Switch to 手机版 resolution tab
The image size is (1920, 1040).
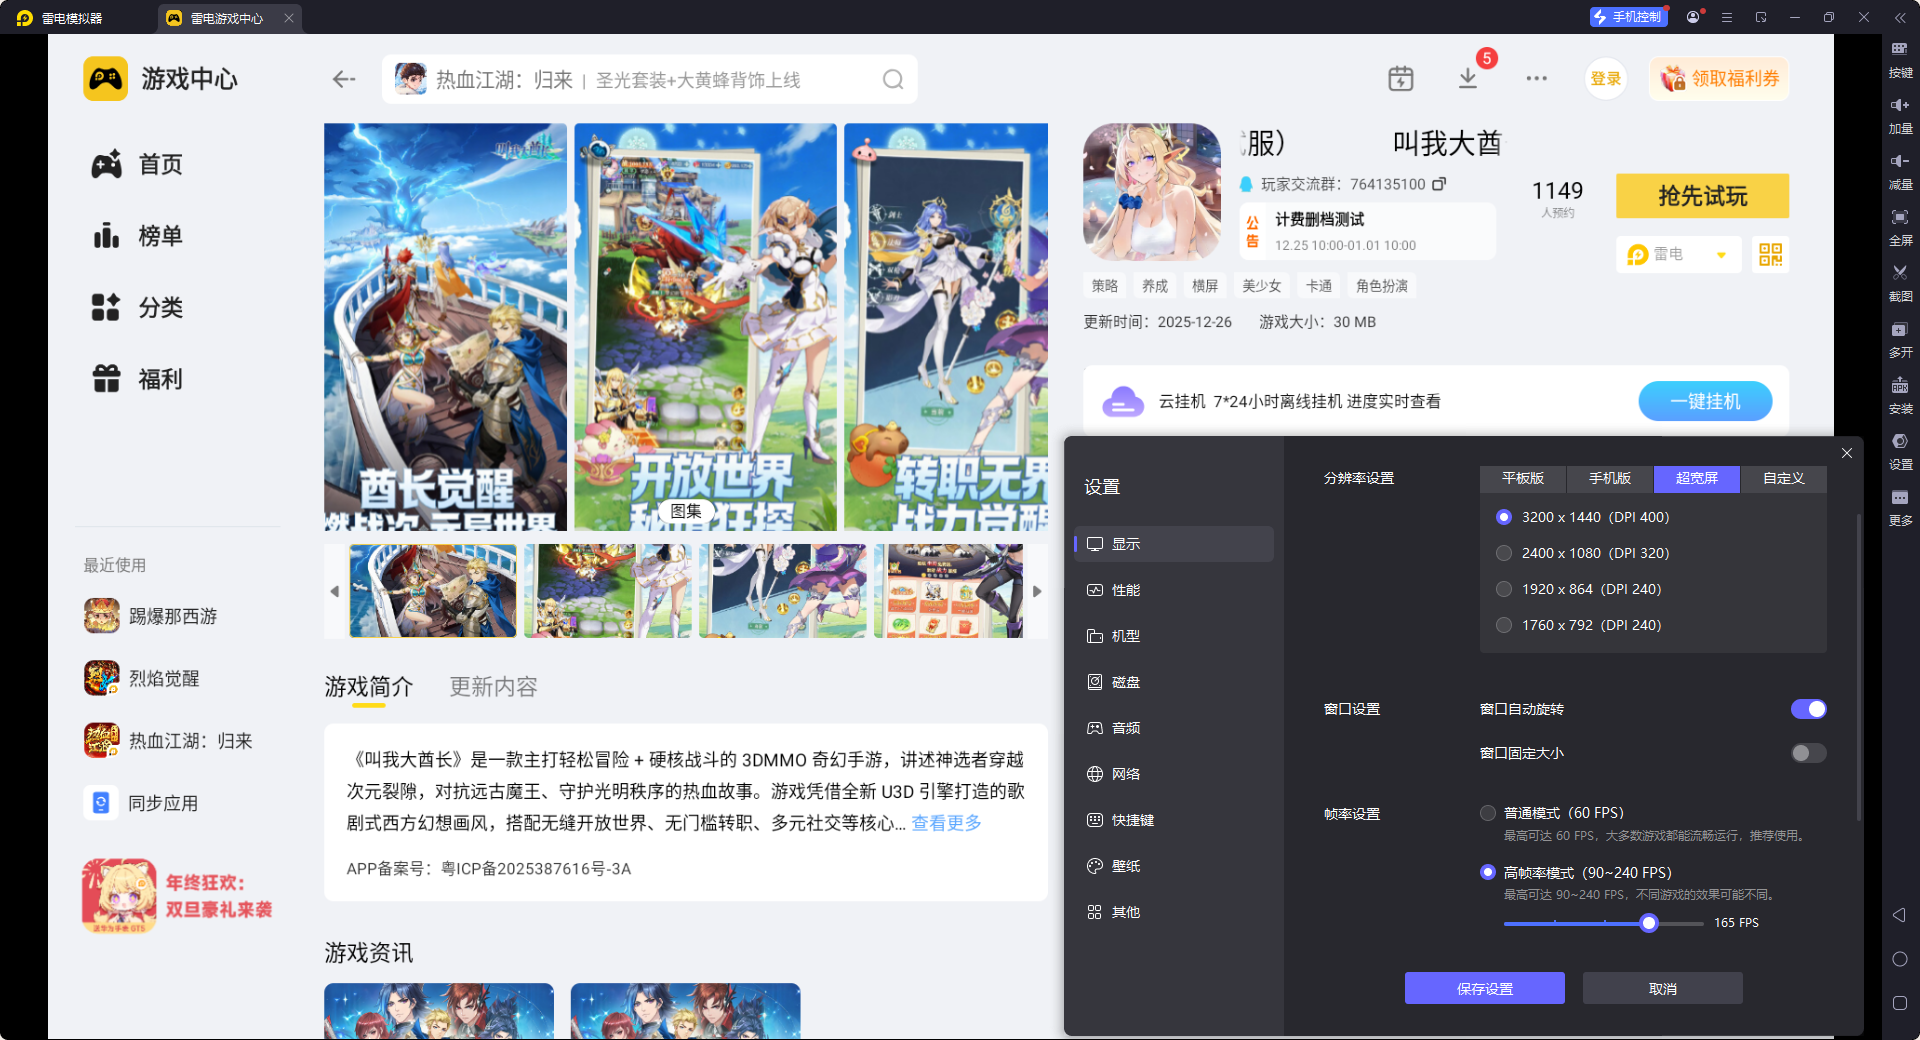[x=1610, y=479]
